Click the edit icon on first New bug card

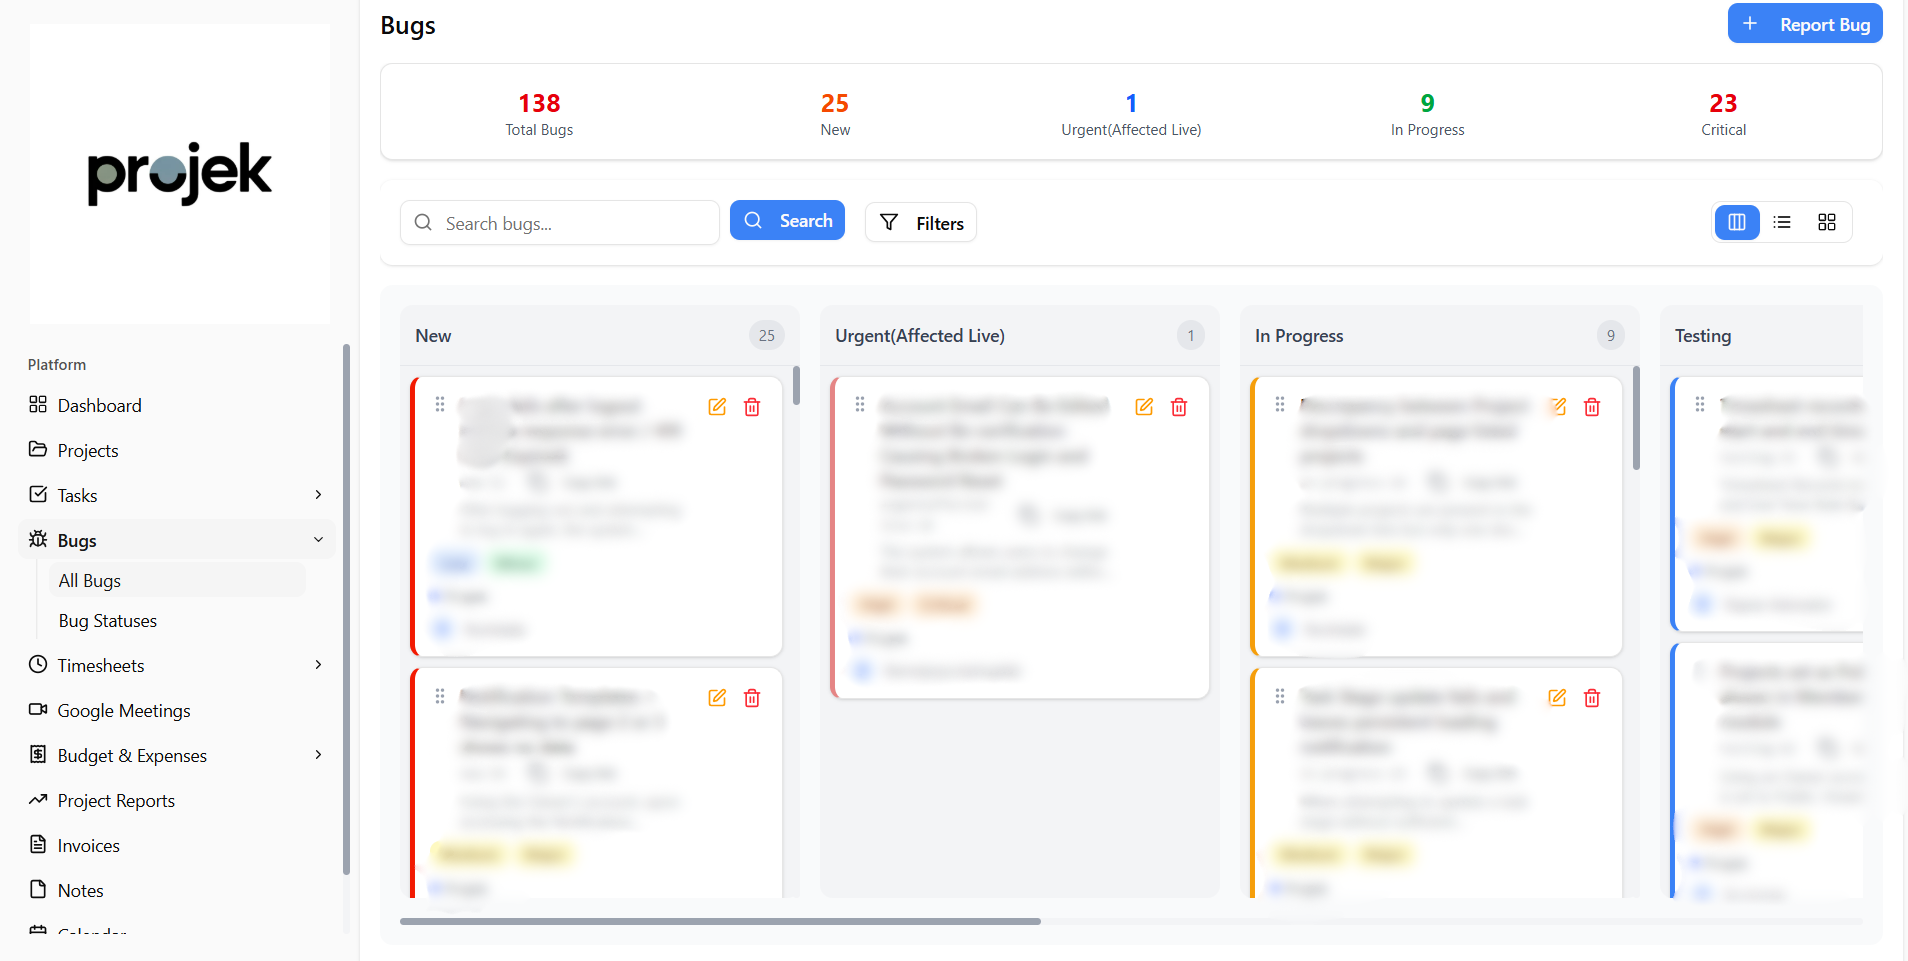pos(717,407)
